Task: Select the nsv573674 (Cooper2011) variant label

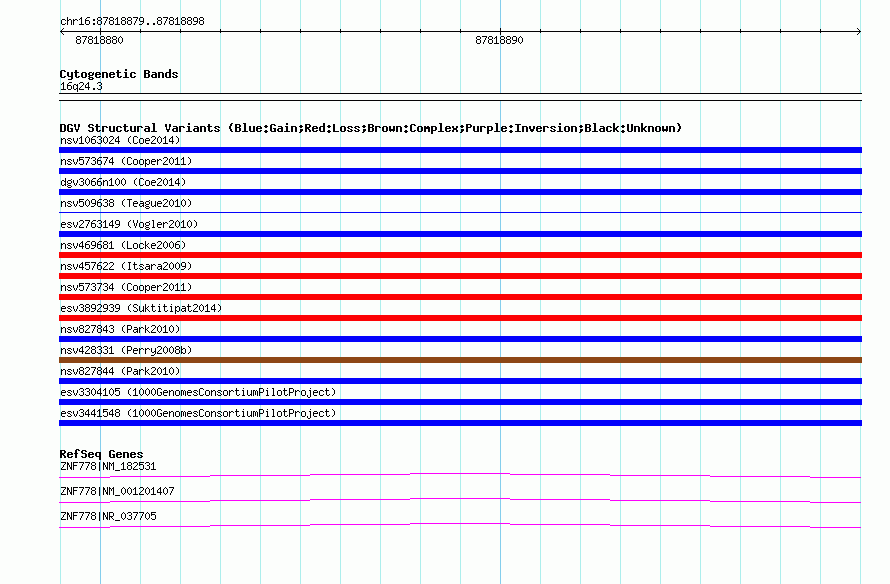Action: 126,161
